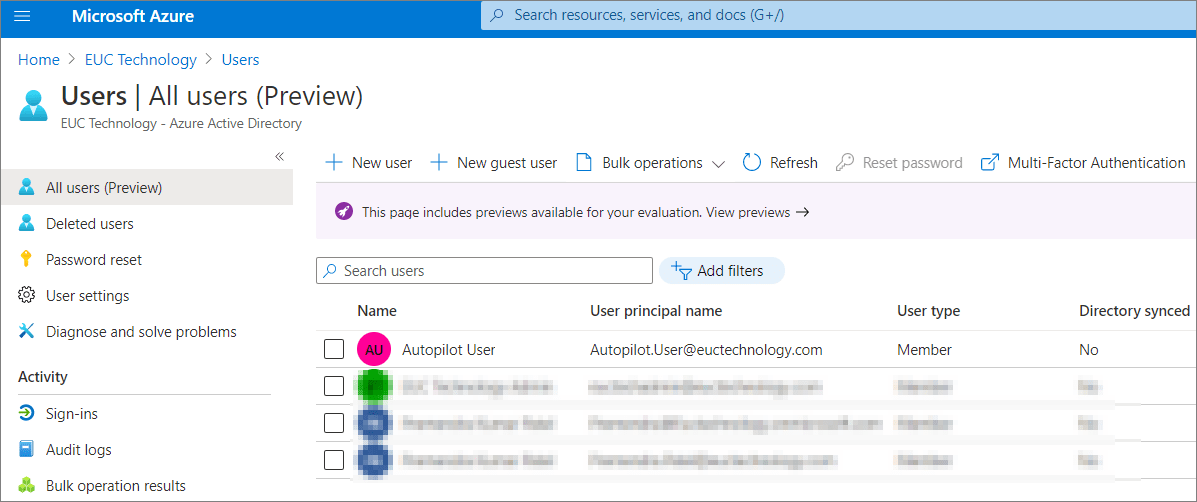Click the Add filters button

tap(721, 270)
